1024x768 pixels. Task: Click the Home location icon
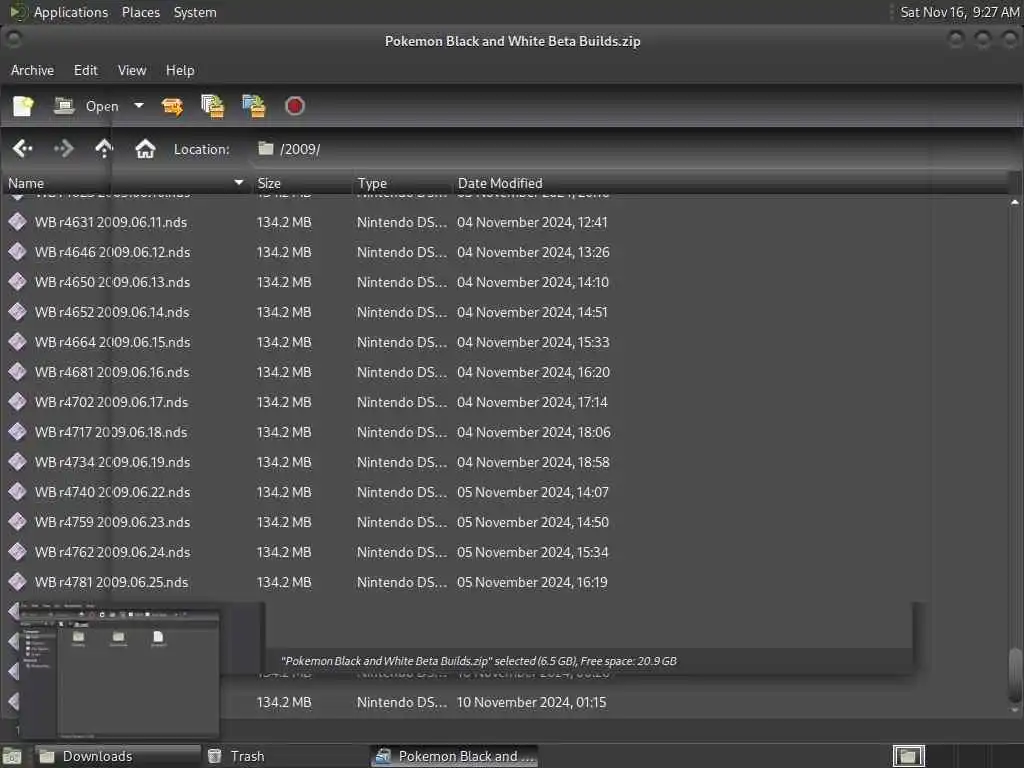145,149
